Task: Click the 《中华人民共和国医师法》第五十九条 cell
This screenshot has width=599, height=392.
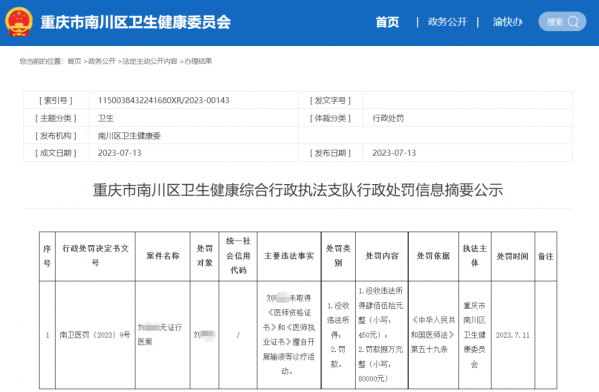Action: click(433, 335)
